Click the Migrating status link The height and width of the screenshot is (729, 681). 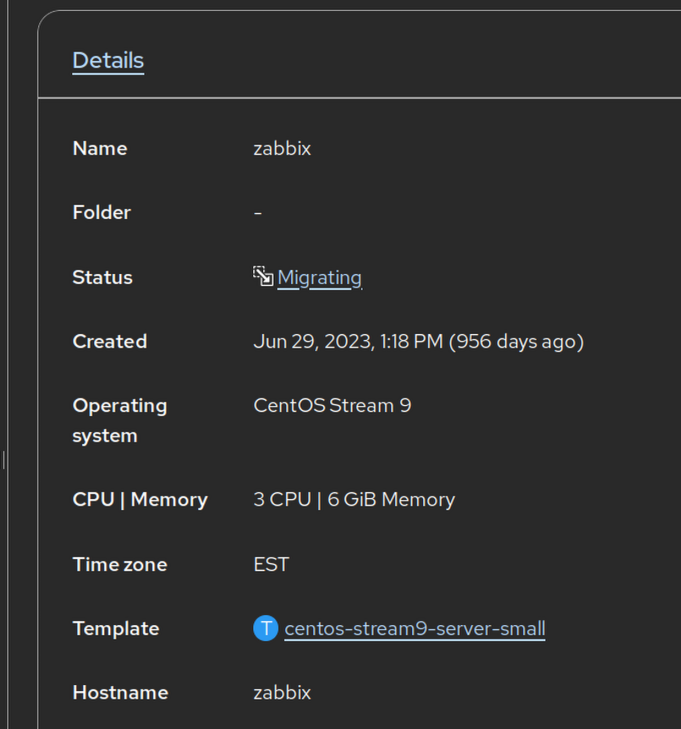click(x=319, y=277)
